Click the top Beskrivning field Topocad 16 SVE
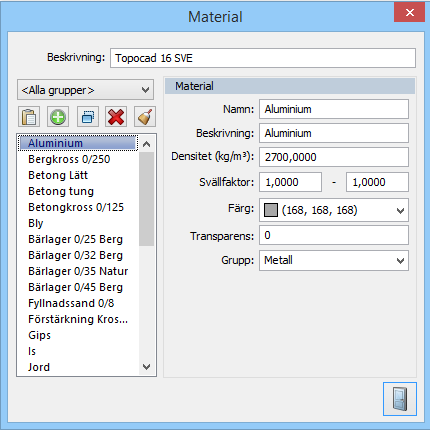Image resolution: width=430 pixels, height=430 pixels. (263, 58)
